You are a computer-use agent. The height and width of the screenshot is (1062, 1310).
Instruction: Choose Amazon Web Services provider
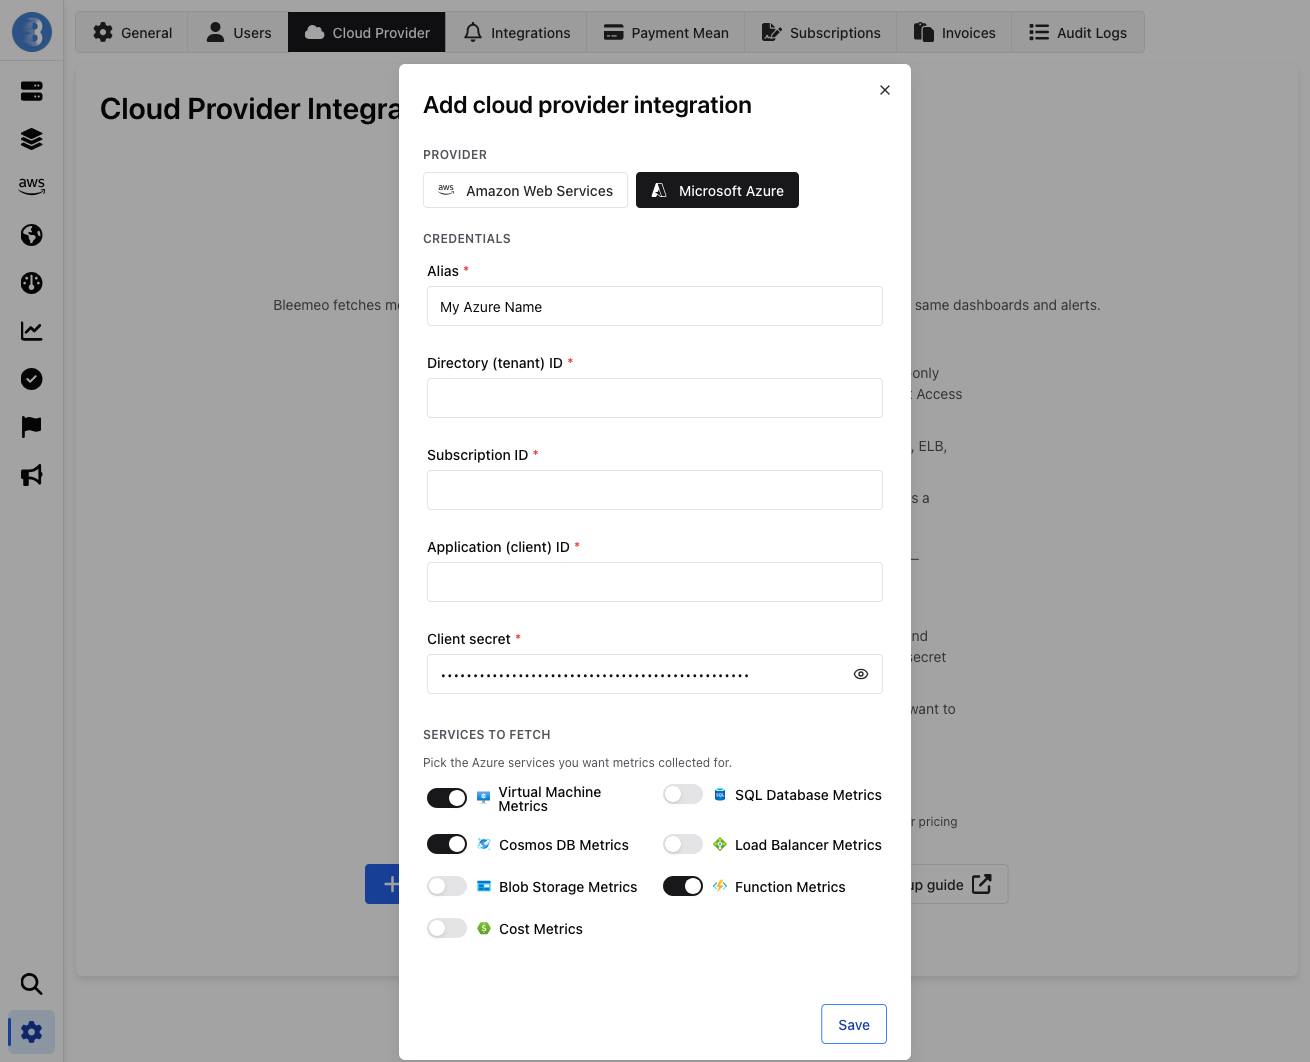click(x=525, y=190)
